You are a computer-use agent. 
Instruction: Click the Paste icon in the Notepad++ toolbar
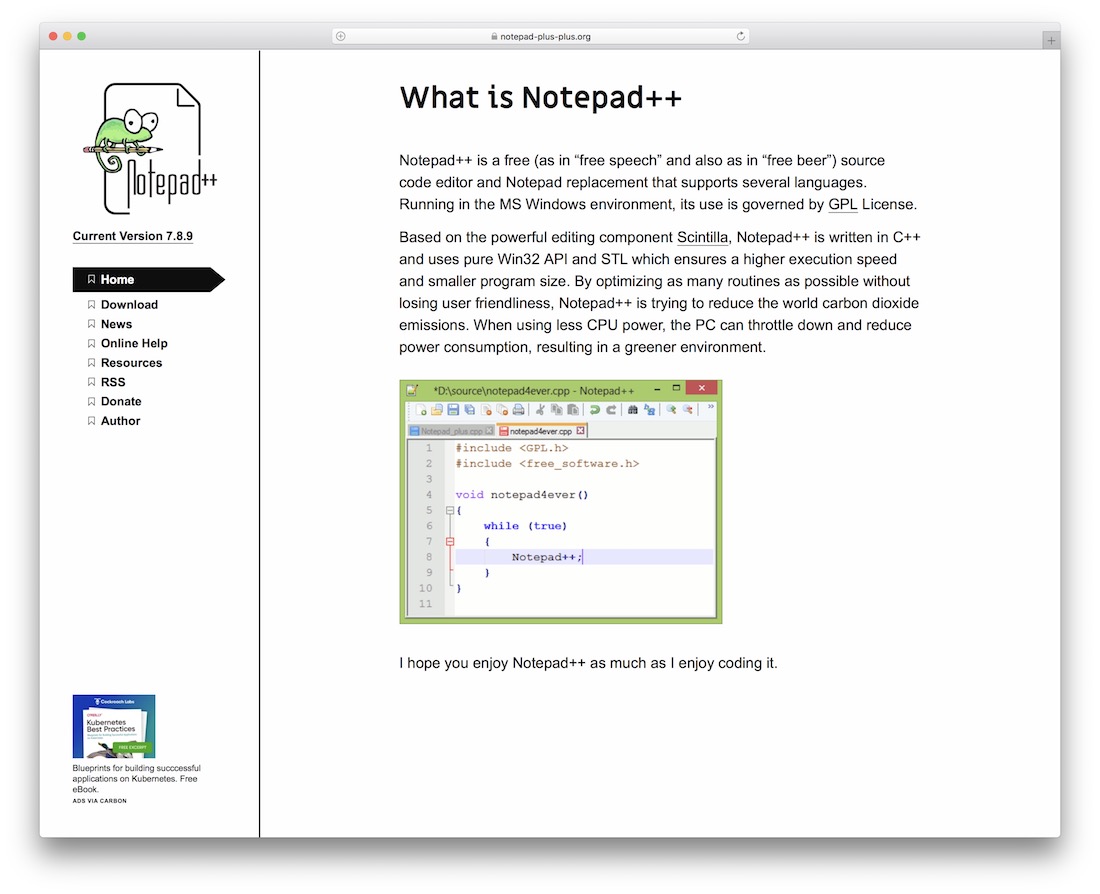(x=572, y=410)
